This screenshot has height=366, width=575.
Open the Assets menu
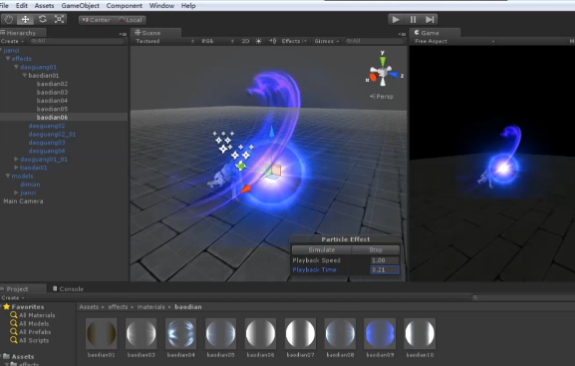coord(44,6)
